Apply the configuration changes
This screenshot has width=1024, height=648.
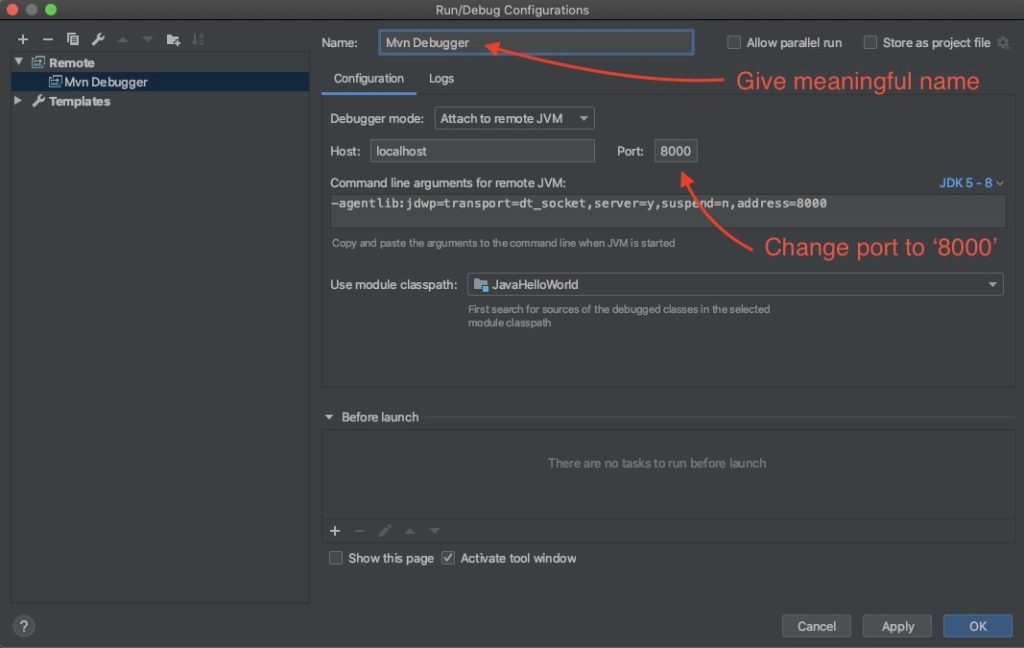click(896, 625)
